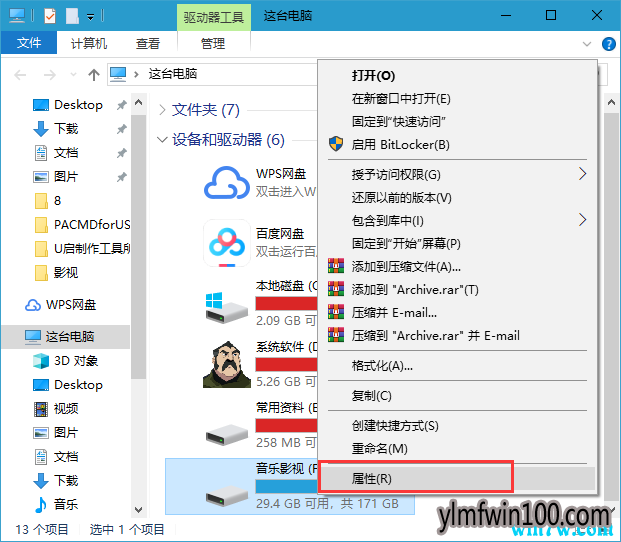
Task: Click the navigation pane scroll down arrow
Action: [x=138, y=509]
